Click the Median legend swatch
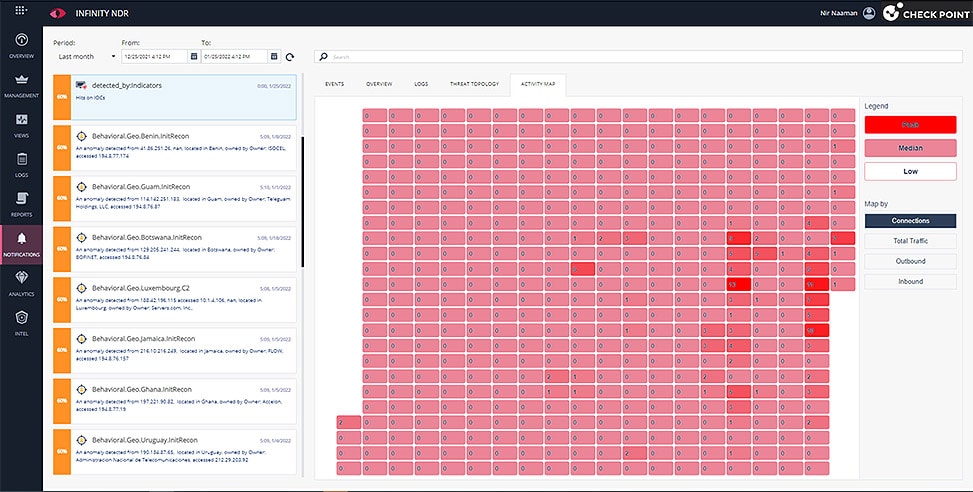The height and width of the screenshot is (492, 973). (x=910, y=148)
